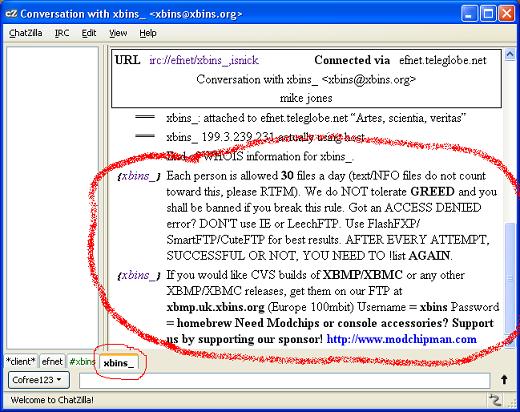Click the connection status icon in status bar

(x=495, y=400)
